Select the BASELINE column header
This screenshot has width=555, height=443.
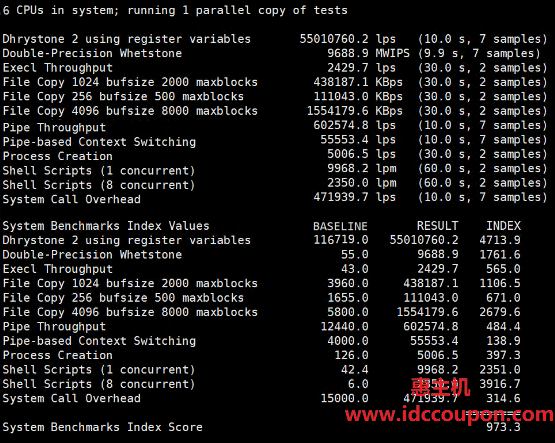coord(341,226)
